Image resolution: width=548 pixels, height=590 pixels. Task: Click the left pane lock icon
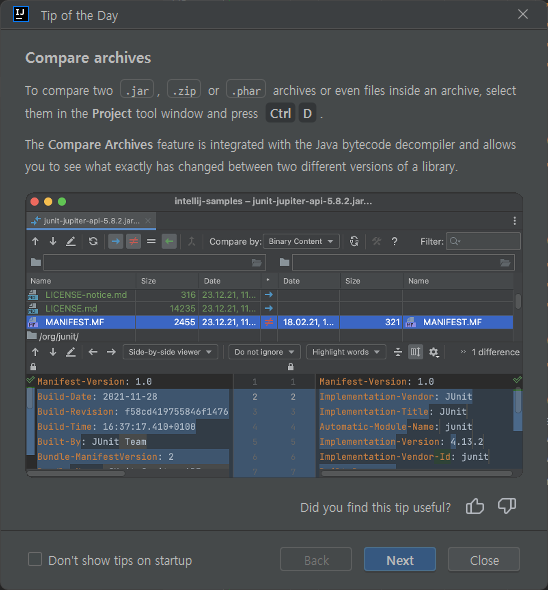(x=33, y=367)
